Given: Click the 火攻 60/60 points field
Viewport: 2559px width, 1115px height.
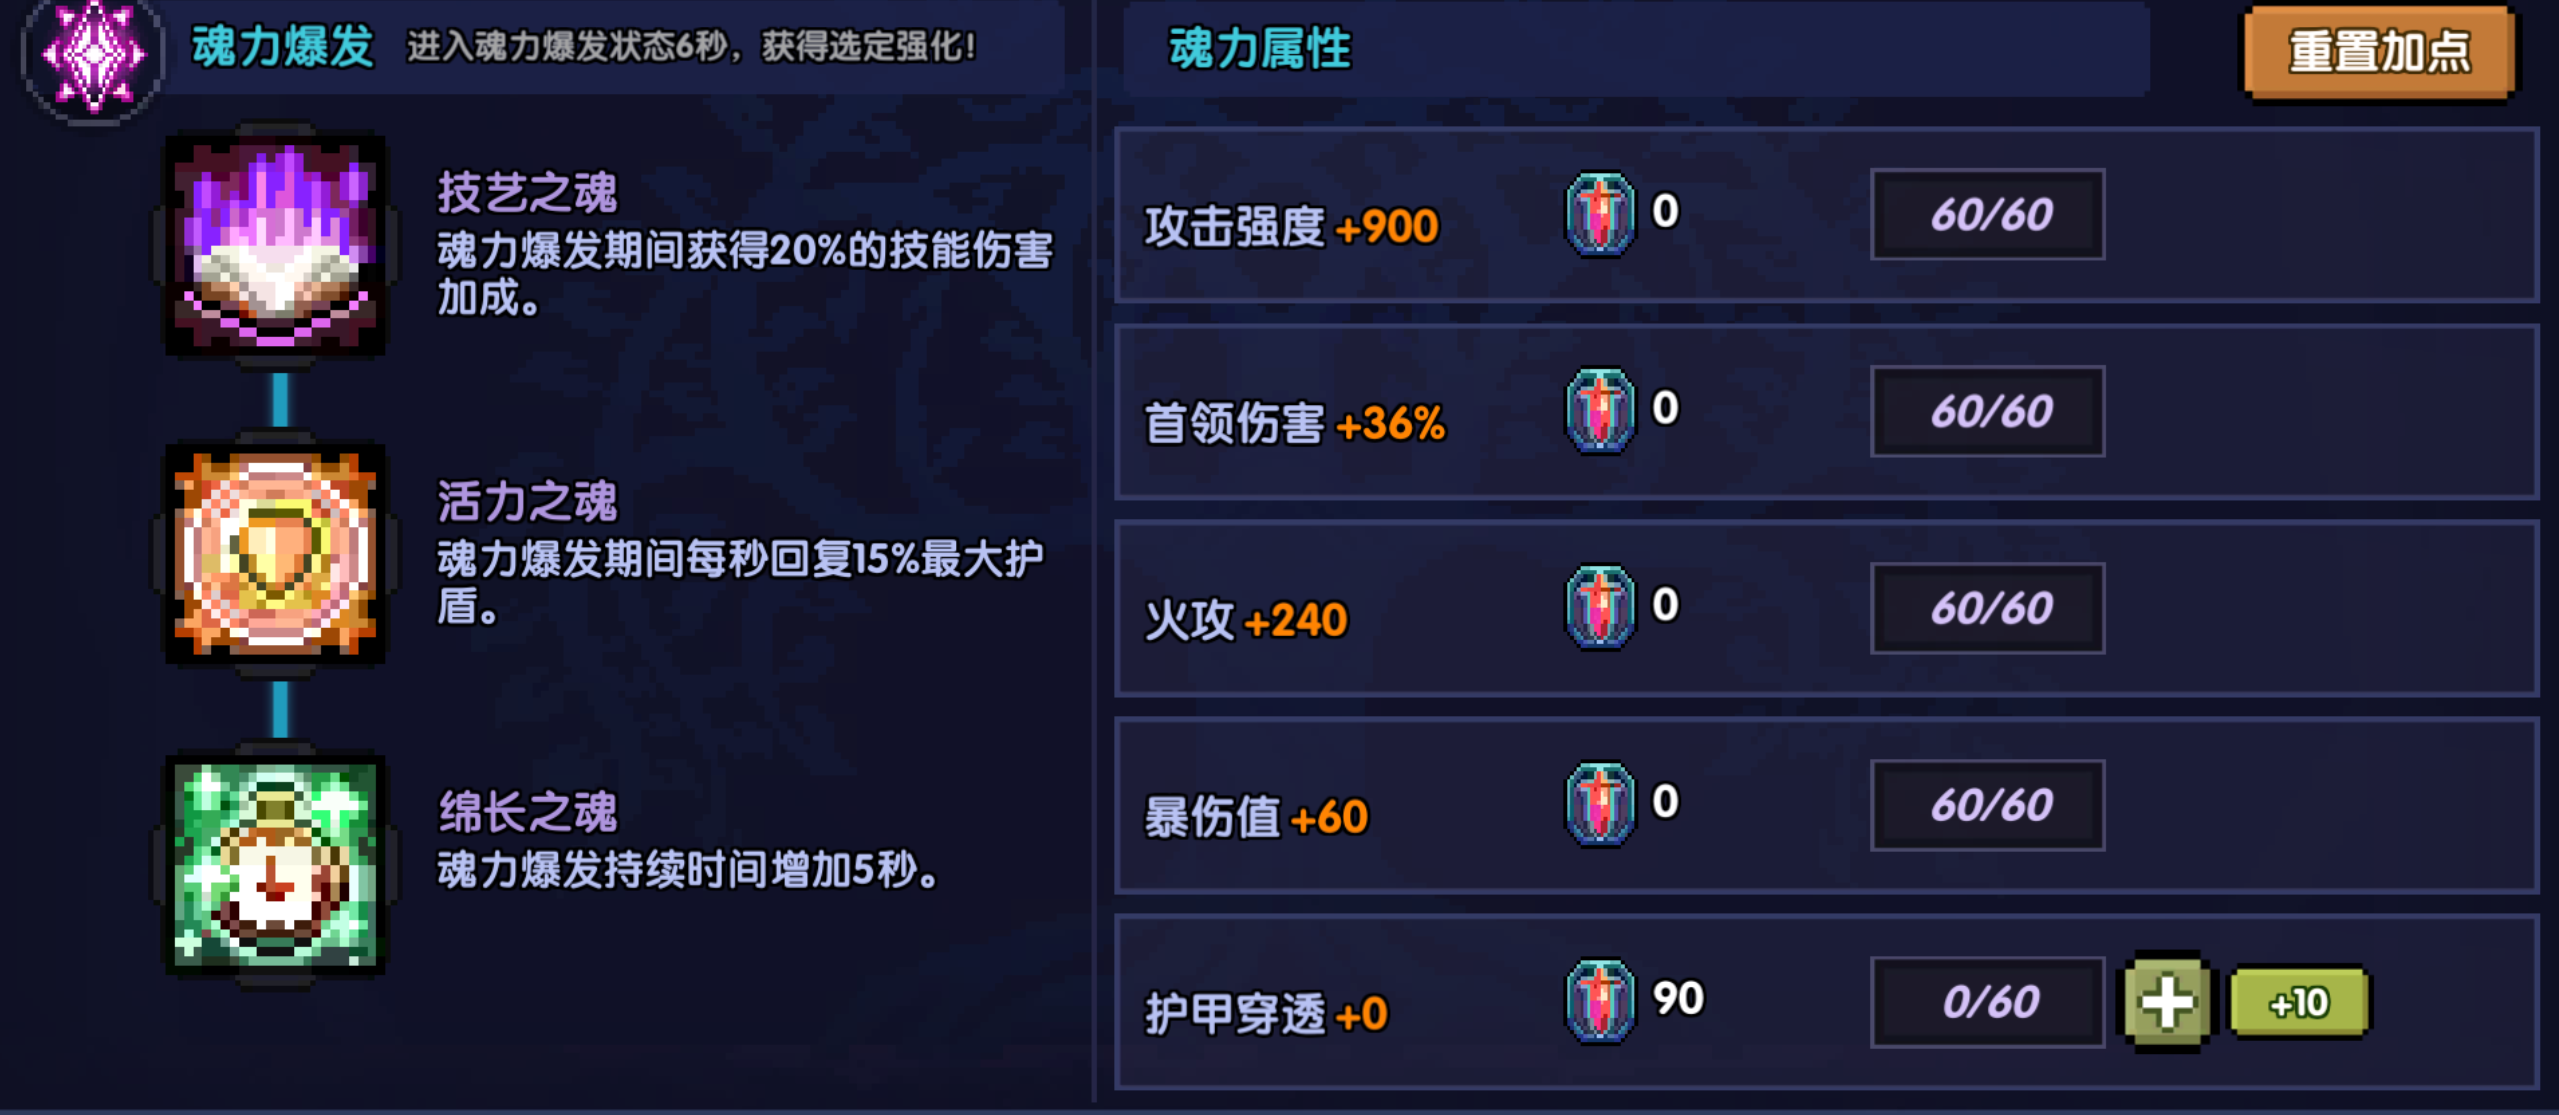Looking at the screenshot, I should click(x=1988, y=608).
